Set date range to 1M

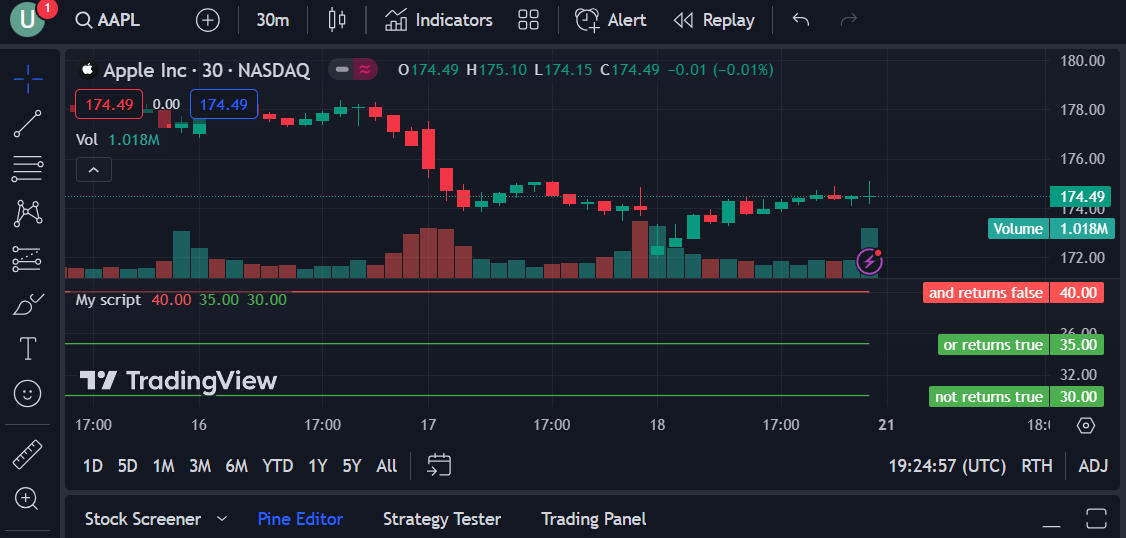click(x=164, y=465)
